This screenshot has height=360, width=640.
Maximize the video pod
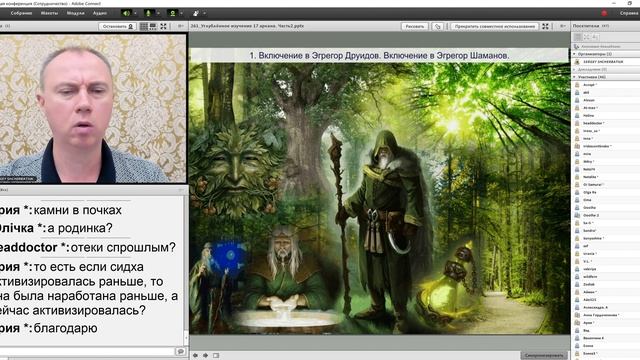pyautogui.click(x=163, y=26)
